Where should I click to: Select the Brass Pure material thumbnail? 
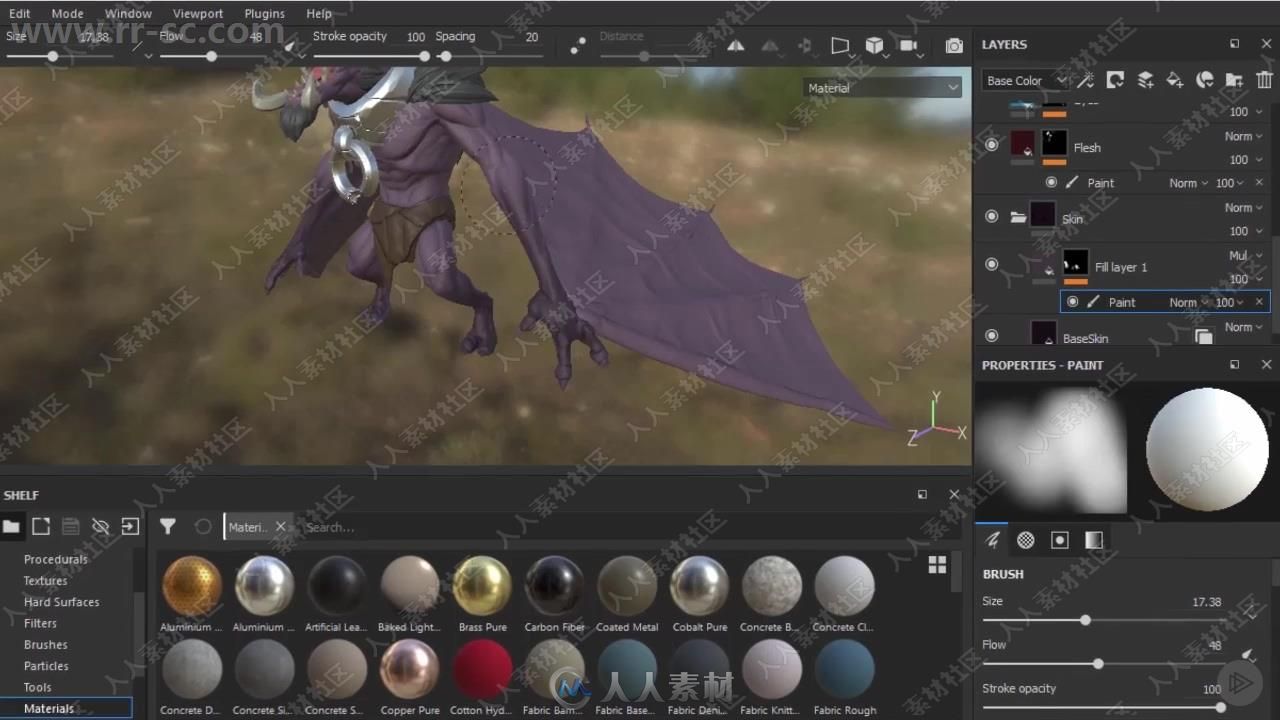coord(482,594)
